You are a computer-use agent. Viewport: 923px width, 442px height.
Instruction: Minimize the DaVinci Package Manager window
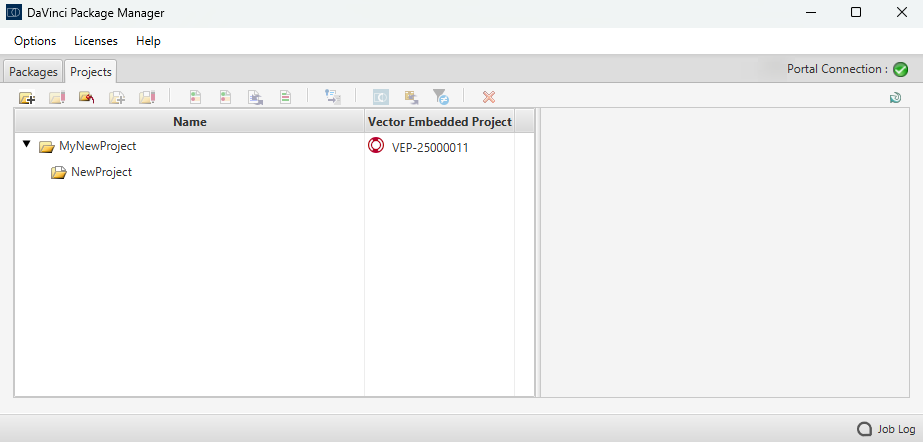[811, 12]
